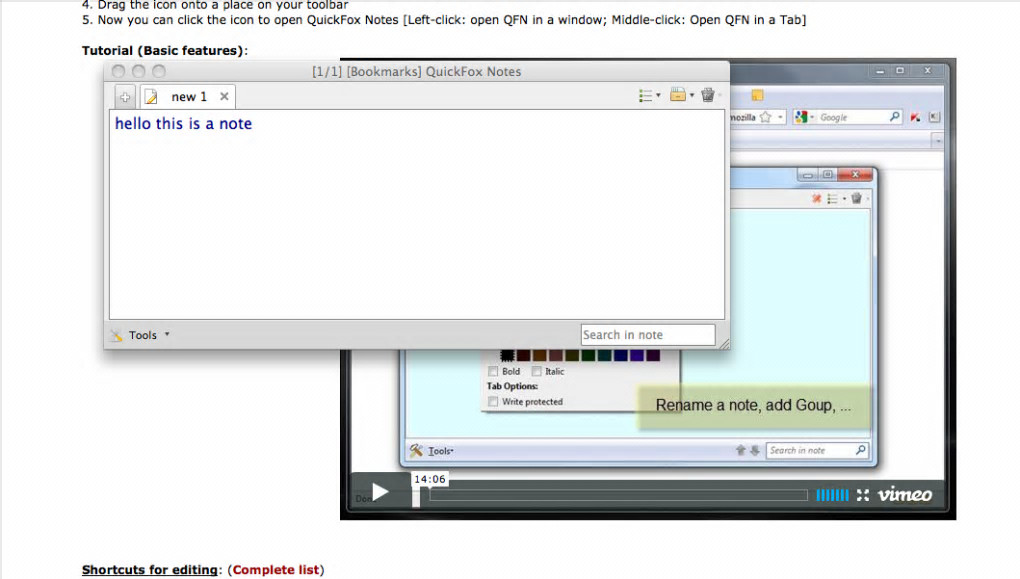Screen dimensions: 1020x579
Task: Click the QuickFox Notes window resize grip
Action: tap(724, 344)
